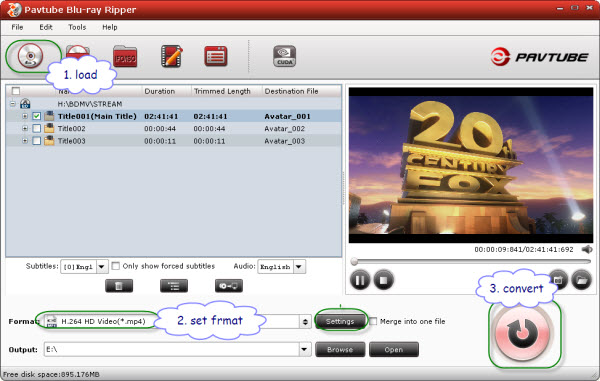Load Blu-ray disc with the disc icon
600x381 pixels.
pos(30,57)
